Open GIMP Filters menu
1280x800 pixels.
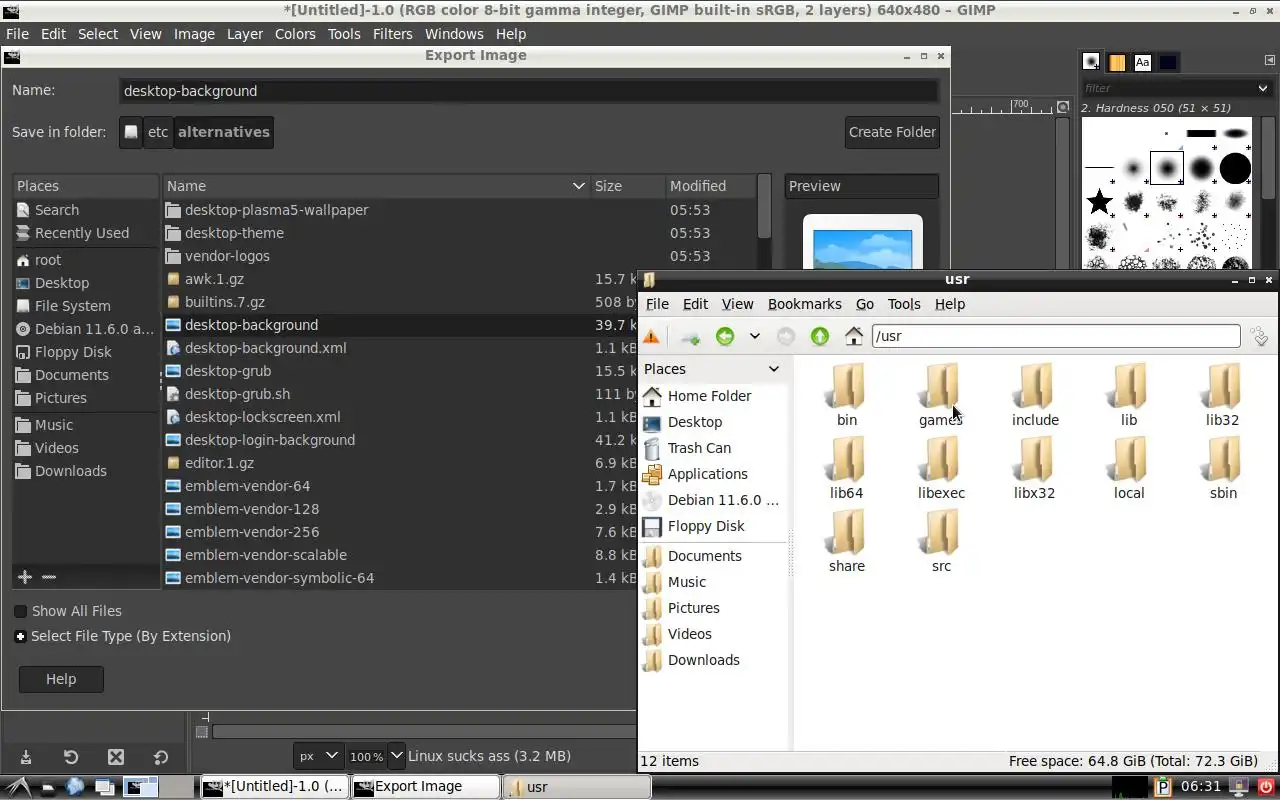point(392,33)
